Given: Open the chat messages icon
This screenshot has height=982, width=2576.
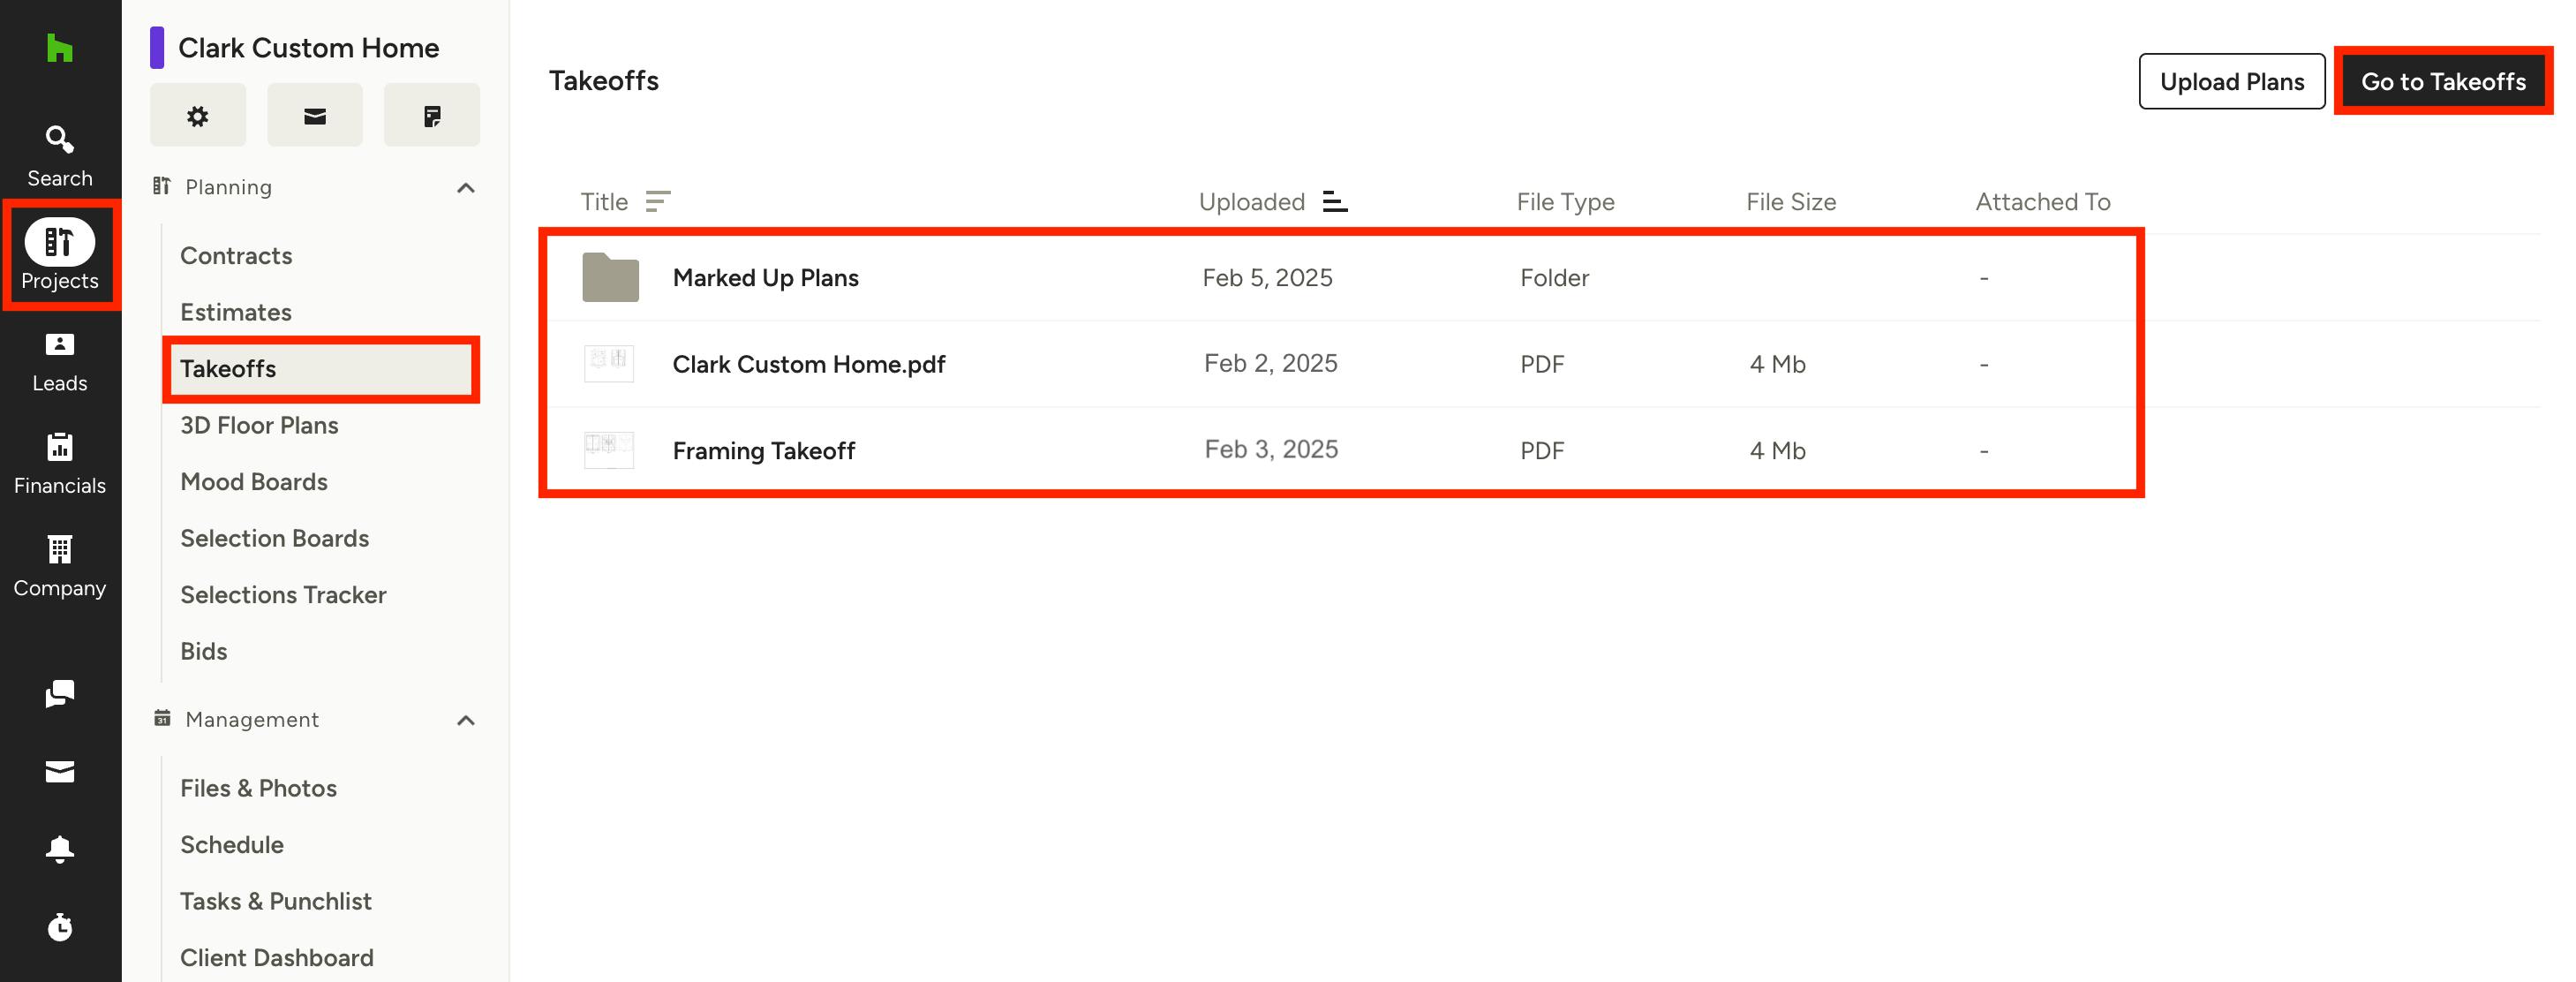Looking at the screenshot, I should click(x=60, y=693).
